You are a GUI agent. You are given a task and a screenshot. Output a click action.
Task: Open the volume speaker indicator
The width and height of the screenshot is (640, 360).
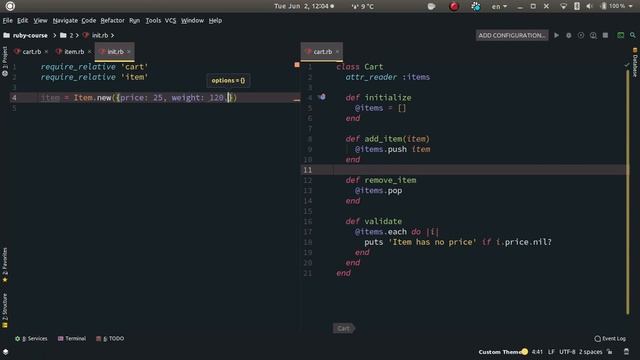589,7
